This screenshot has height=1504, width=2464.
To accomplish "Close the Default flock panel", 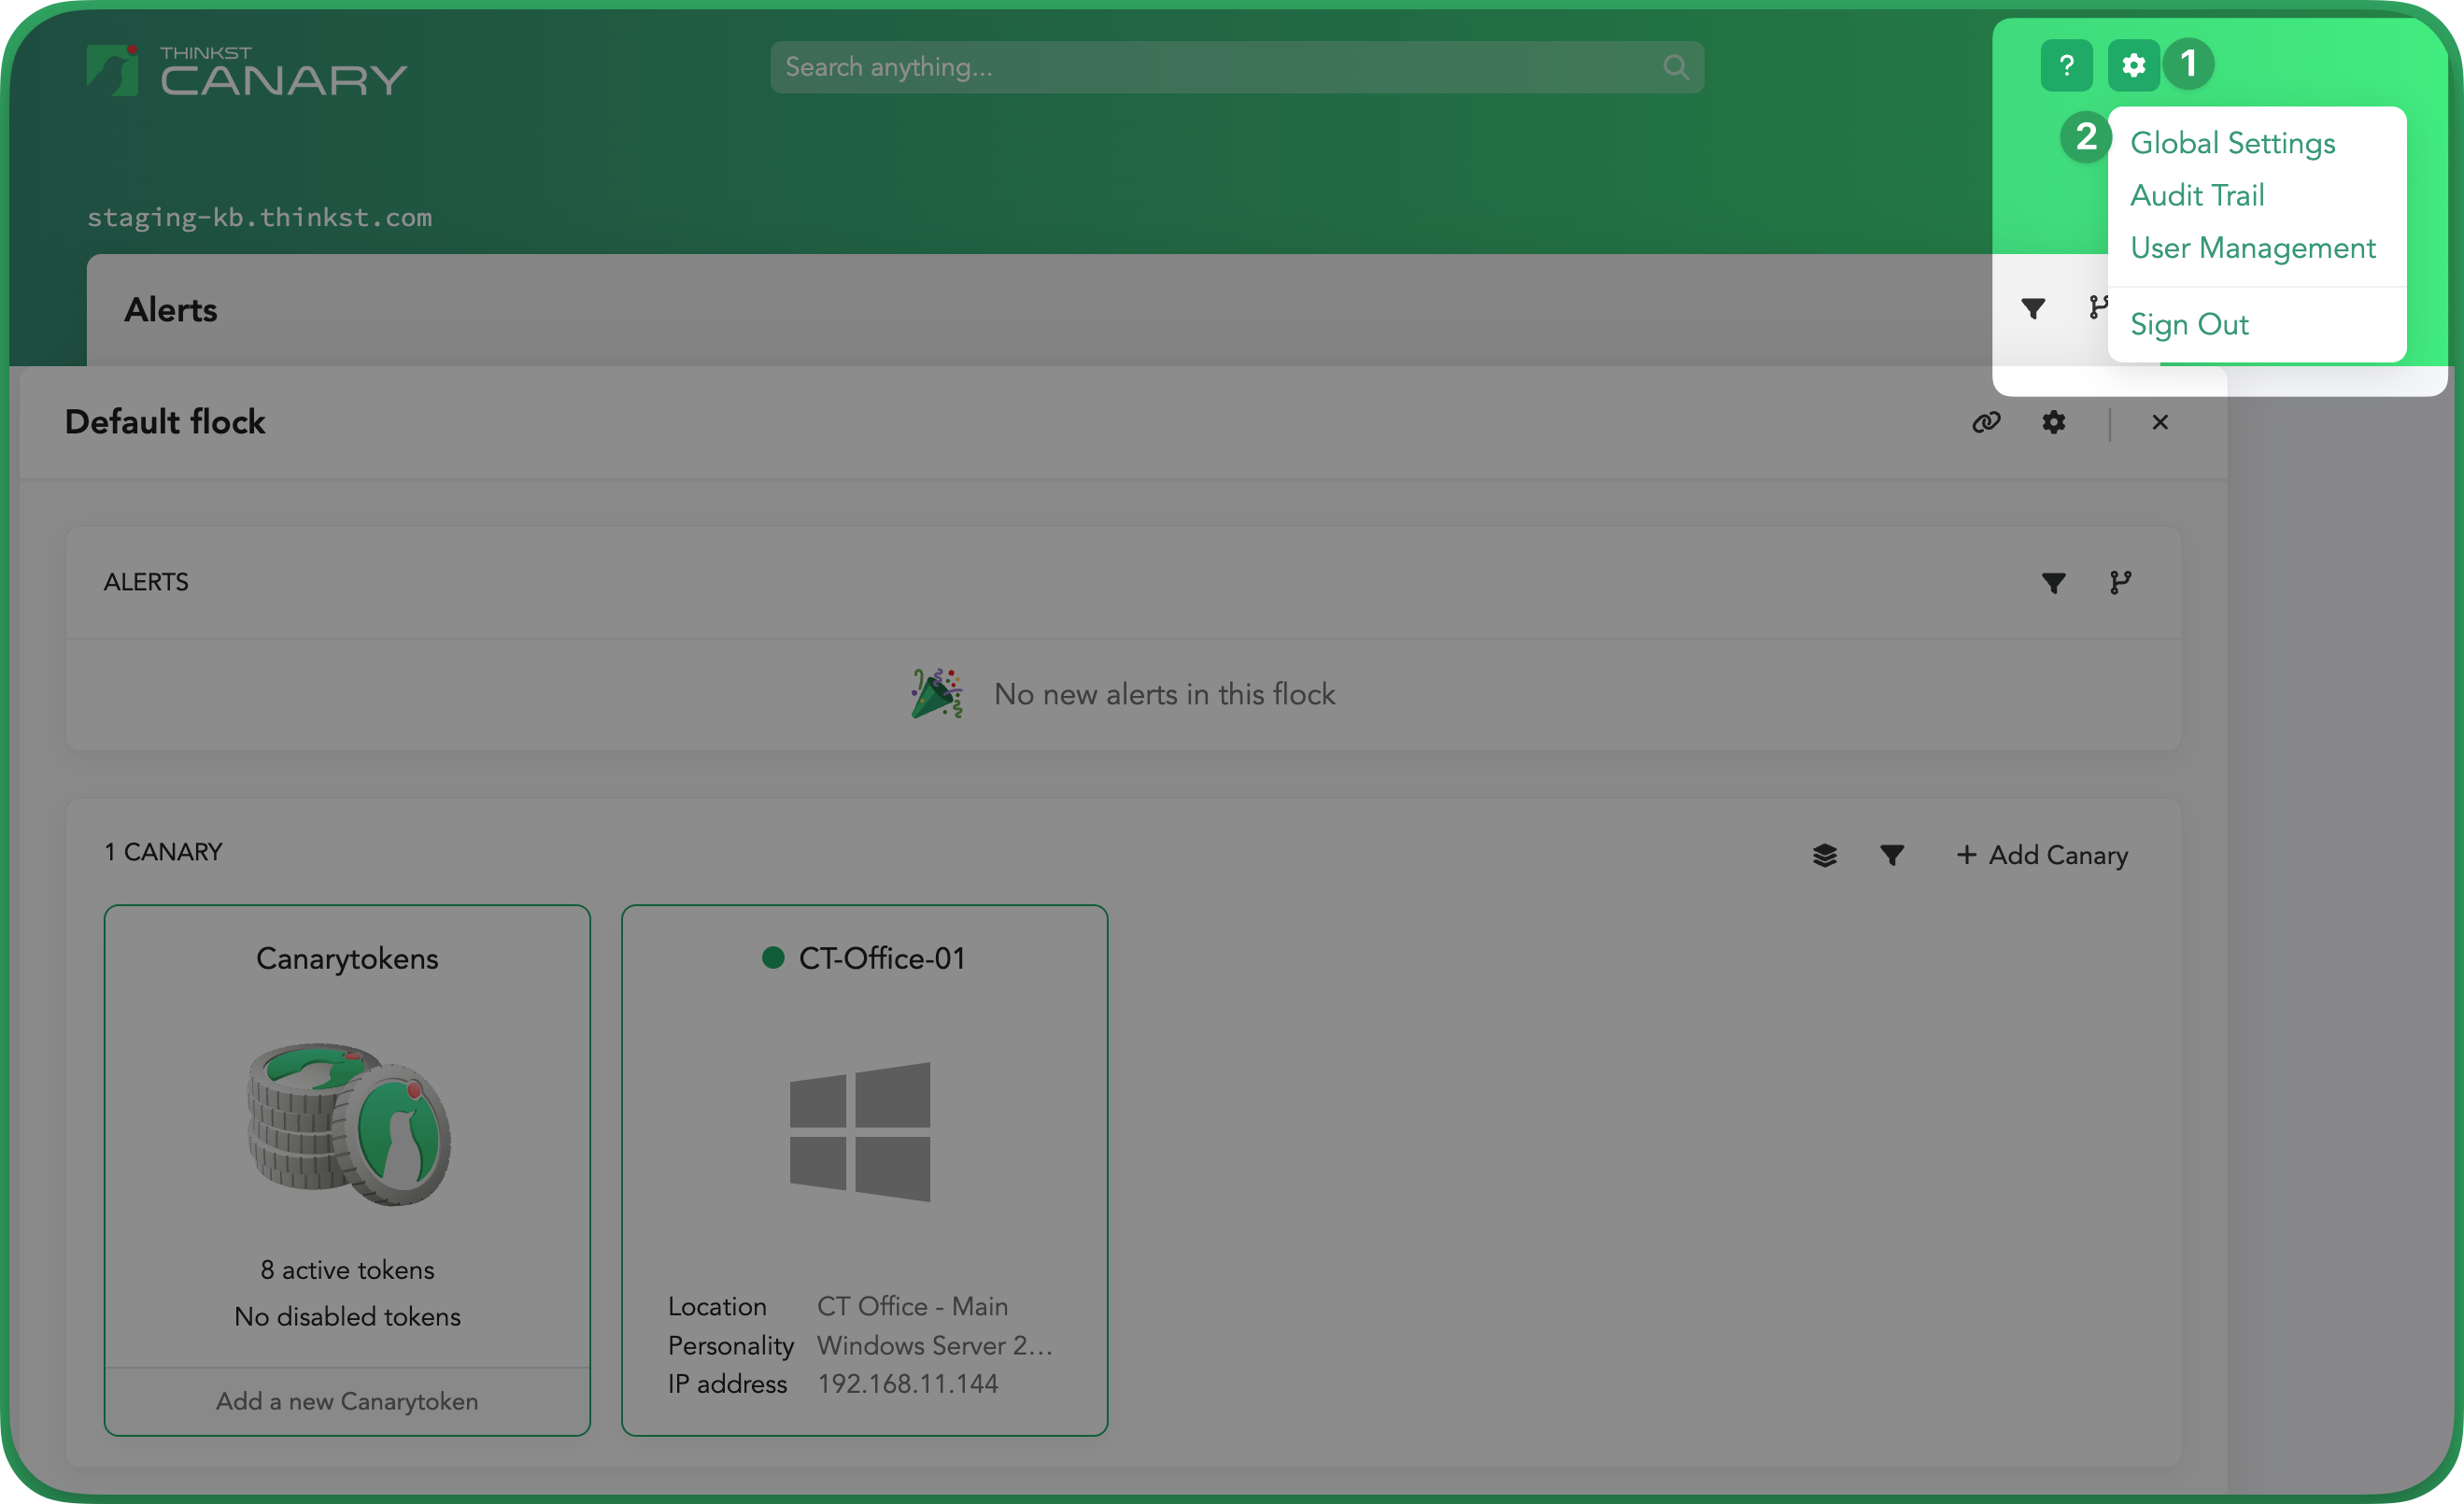I will pos(2159,422).
